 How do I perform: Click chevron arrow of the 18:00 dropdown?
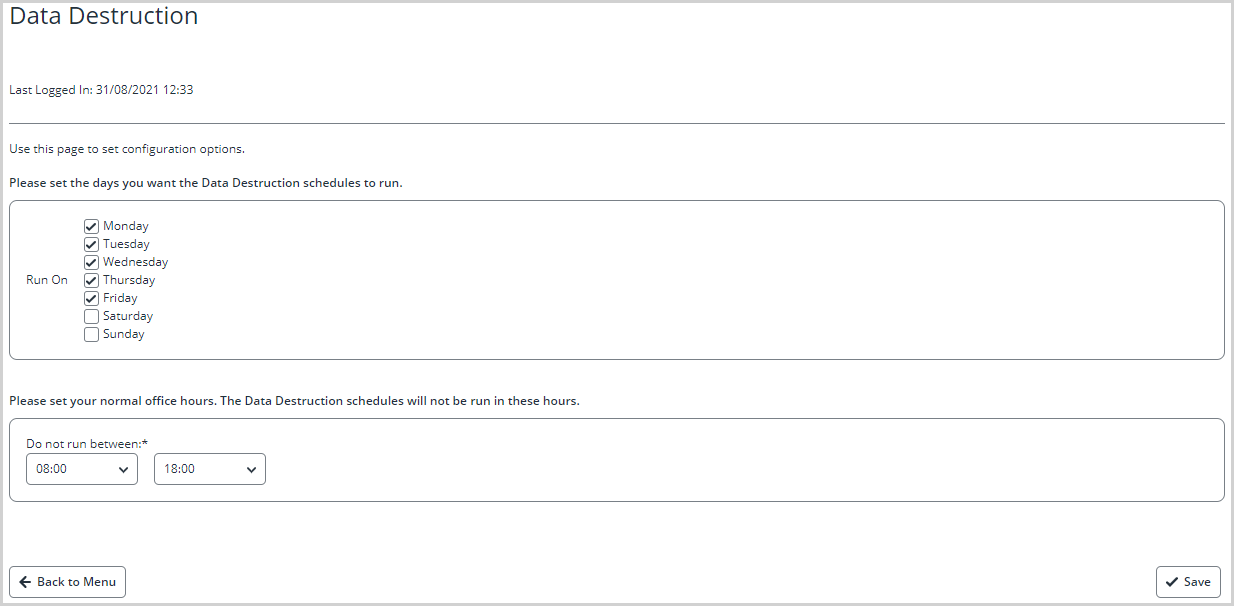point(252,469)
